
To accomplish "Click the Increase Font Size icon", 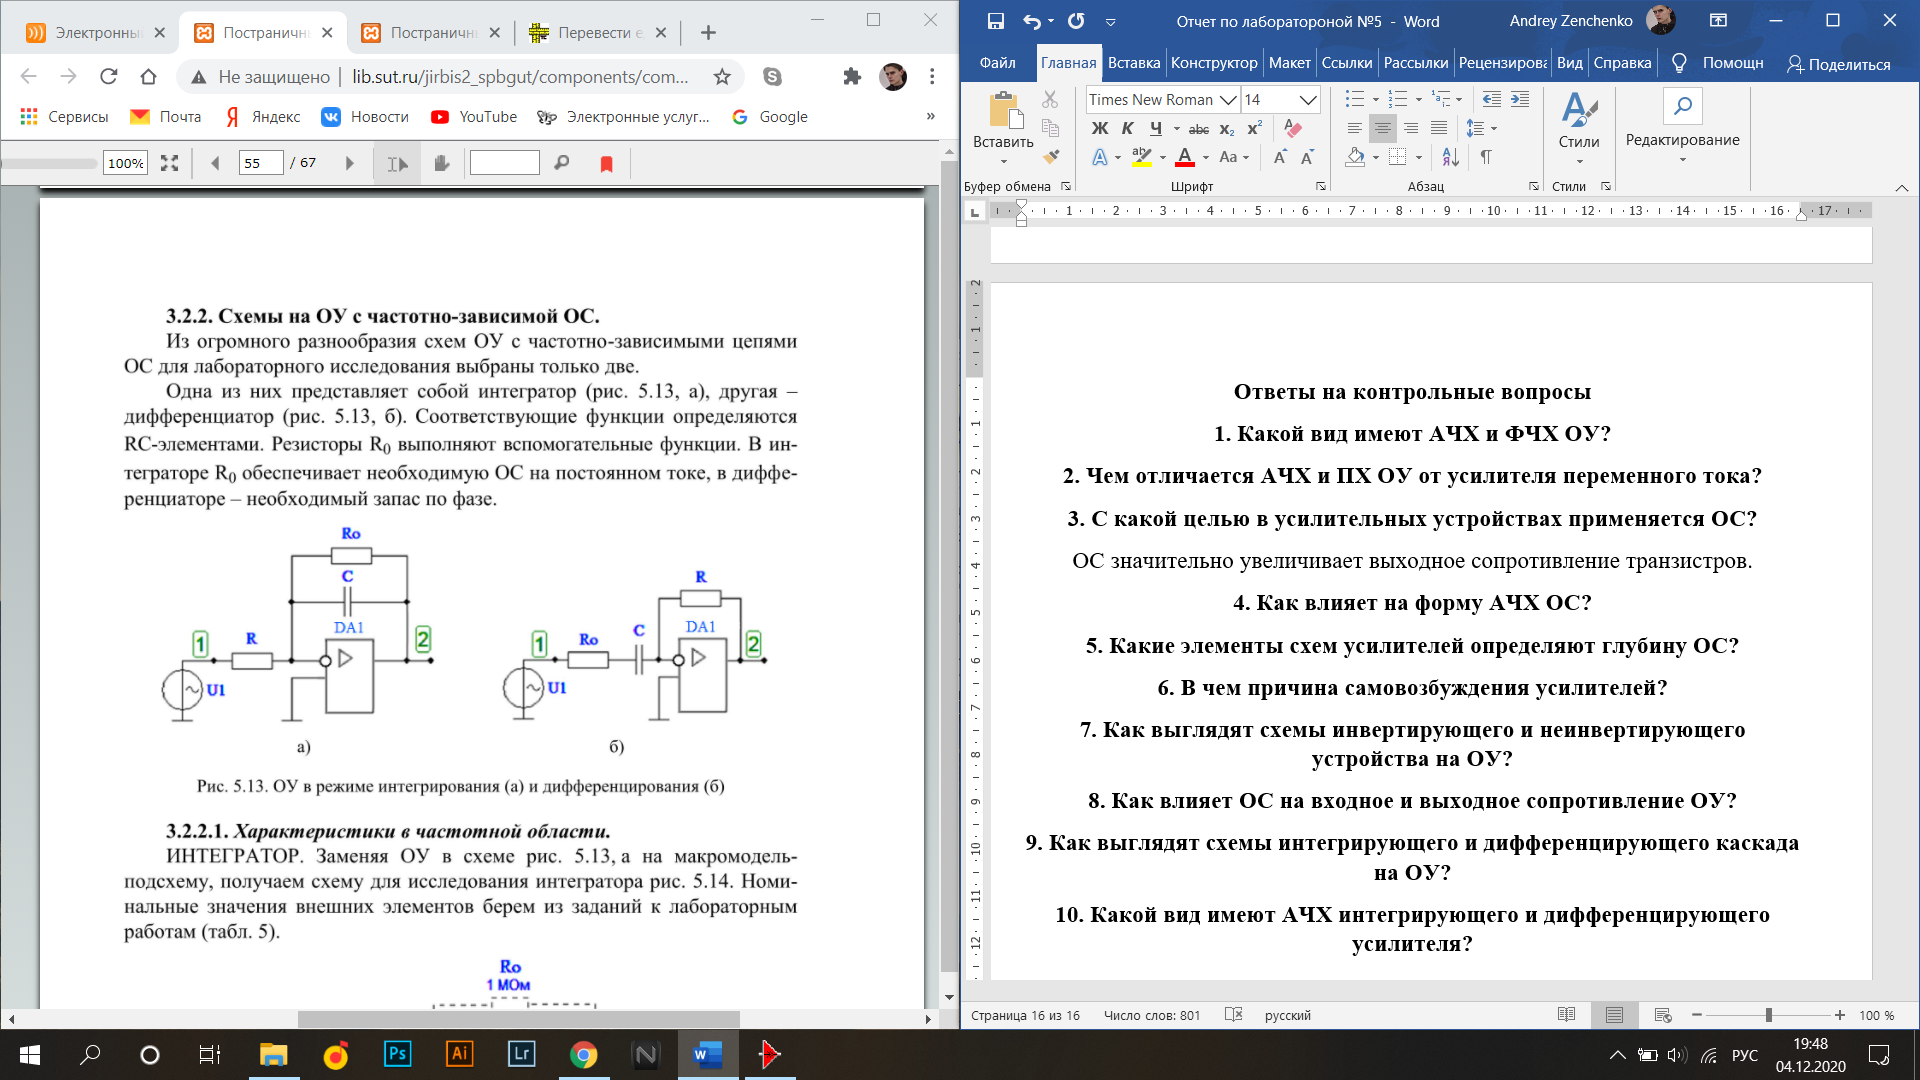I will click(x=1280, y=157).
